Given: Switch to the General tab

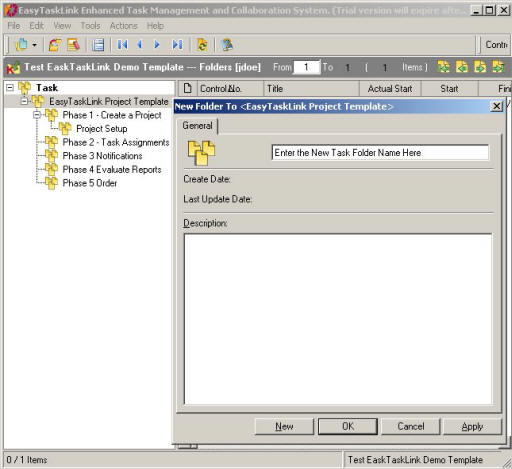Looking at the screenshot, I should [x=197, y=126].
